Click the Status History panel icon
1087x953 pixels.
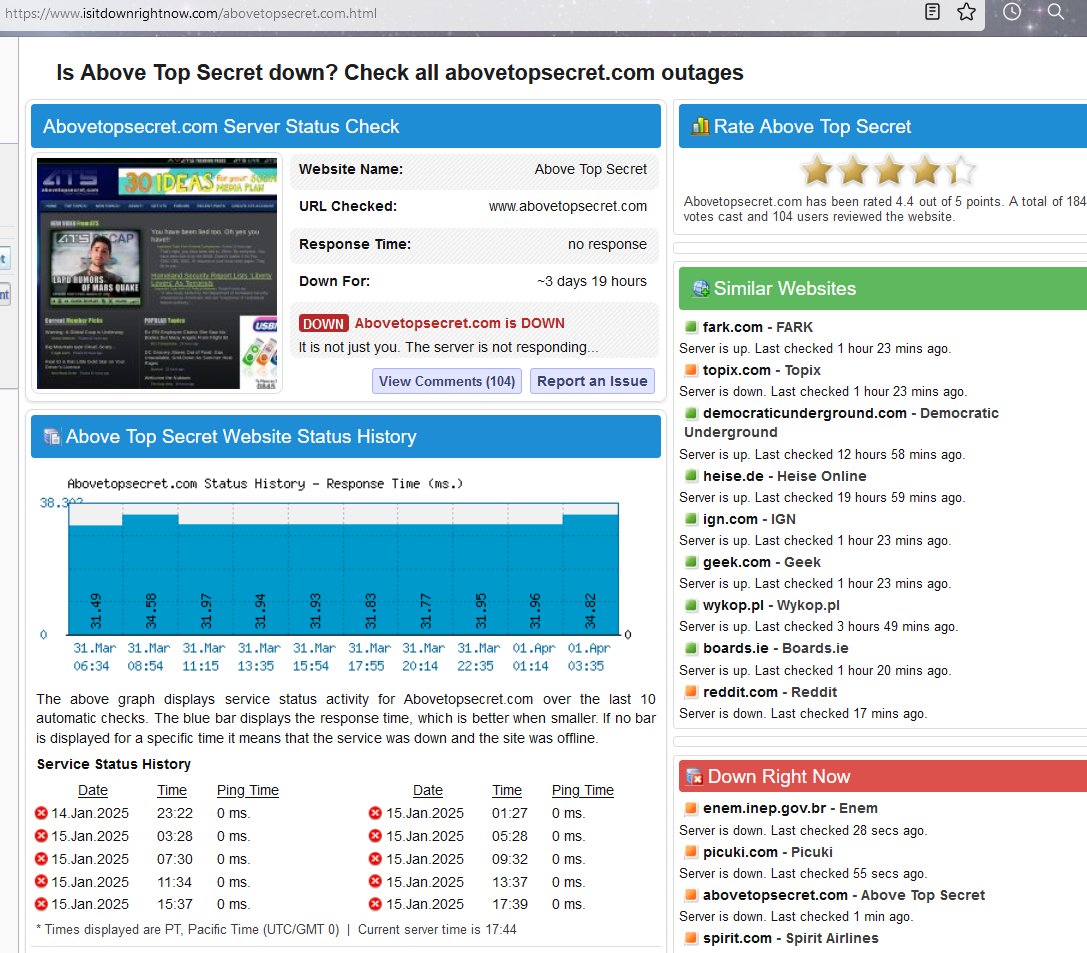[52, 437]
